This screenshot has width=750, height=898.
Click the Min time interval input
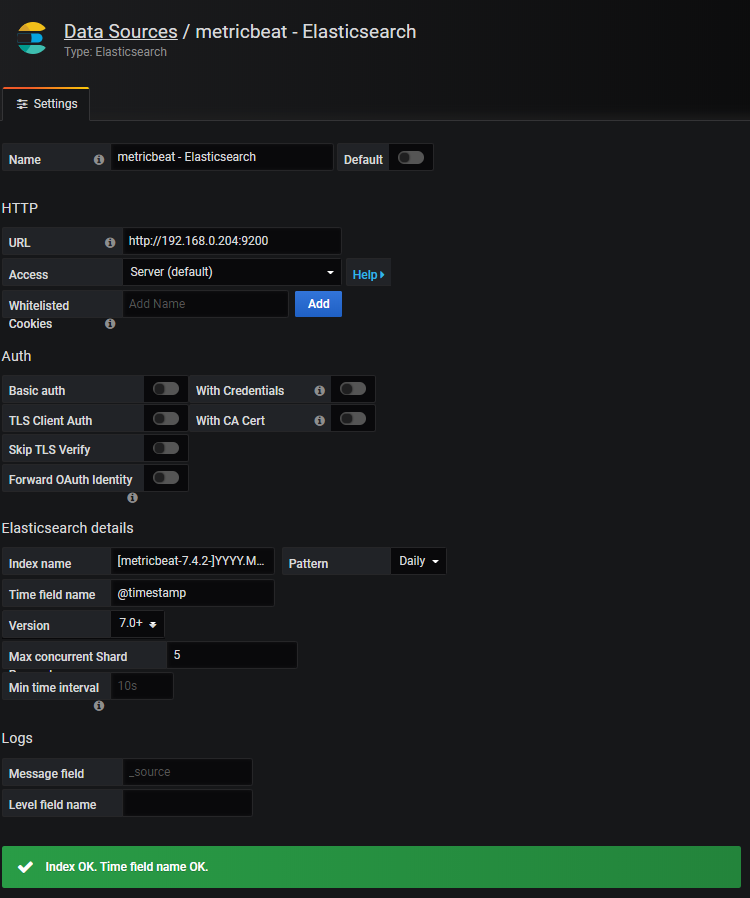[142, 686]
